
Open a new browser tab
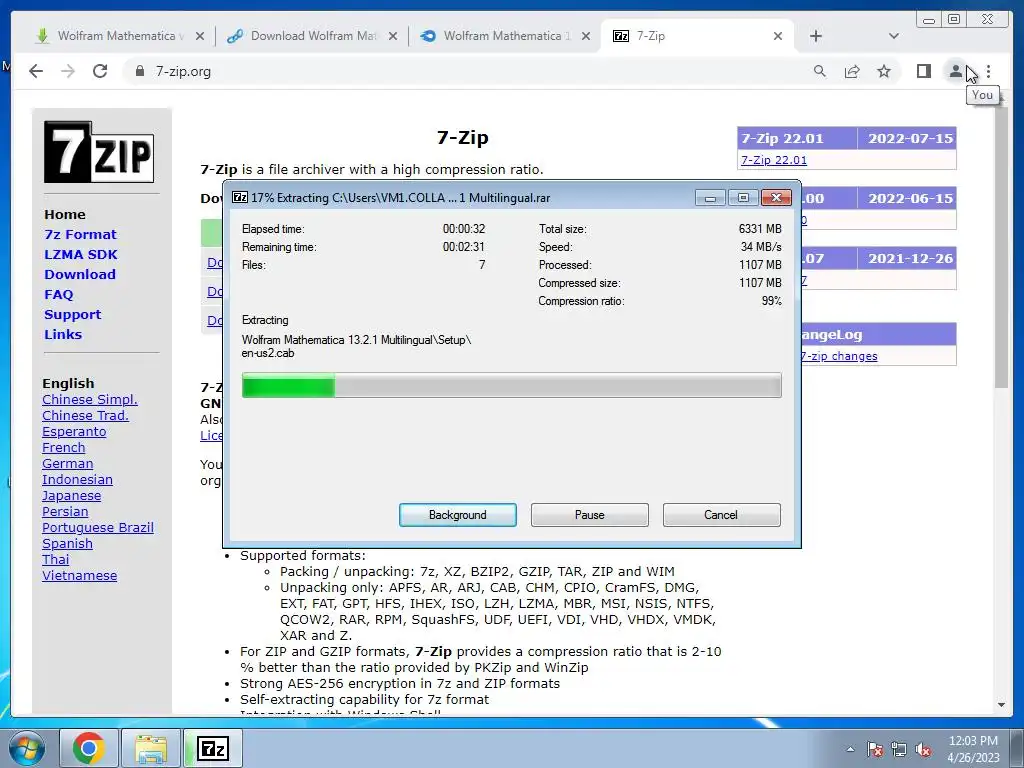coord(816,36)
